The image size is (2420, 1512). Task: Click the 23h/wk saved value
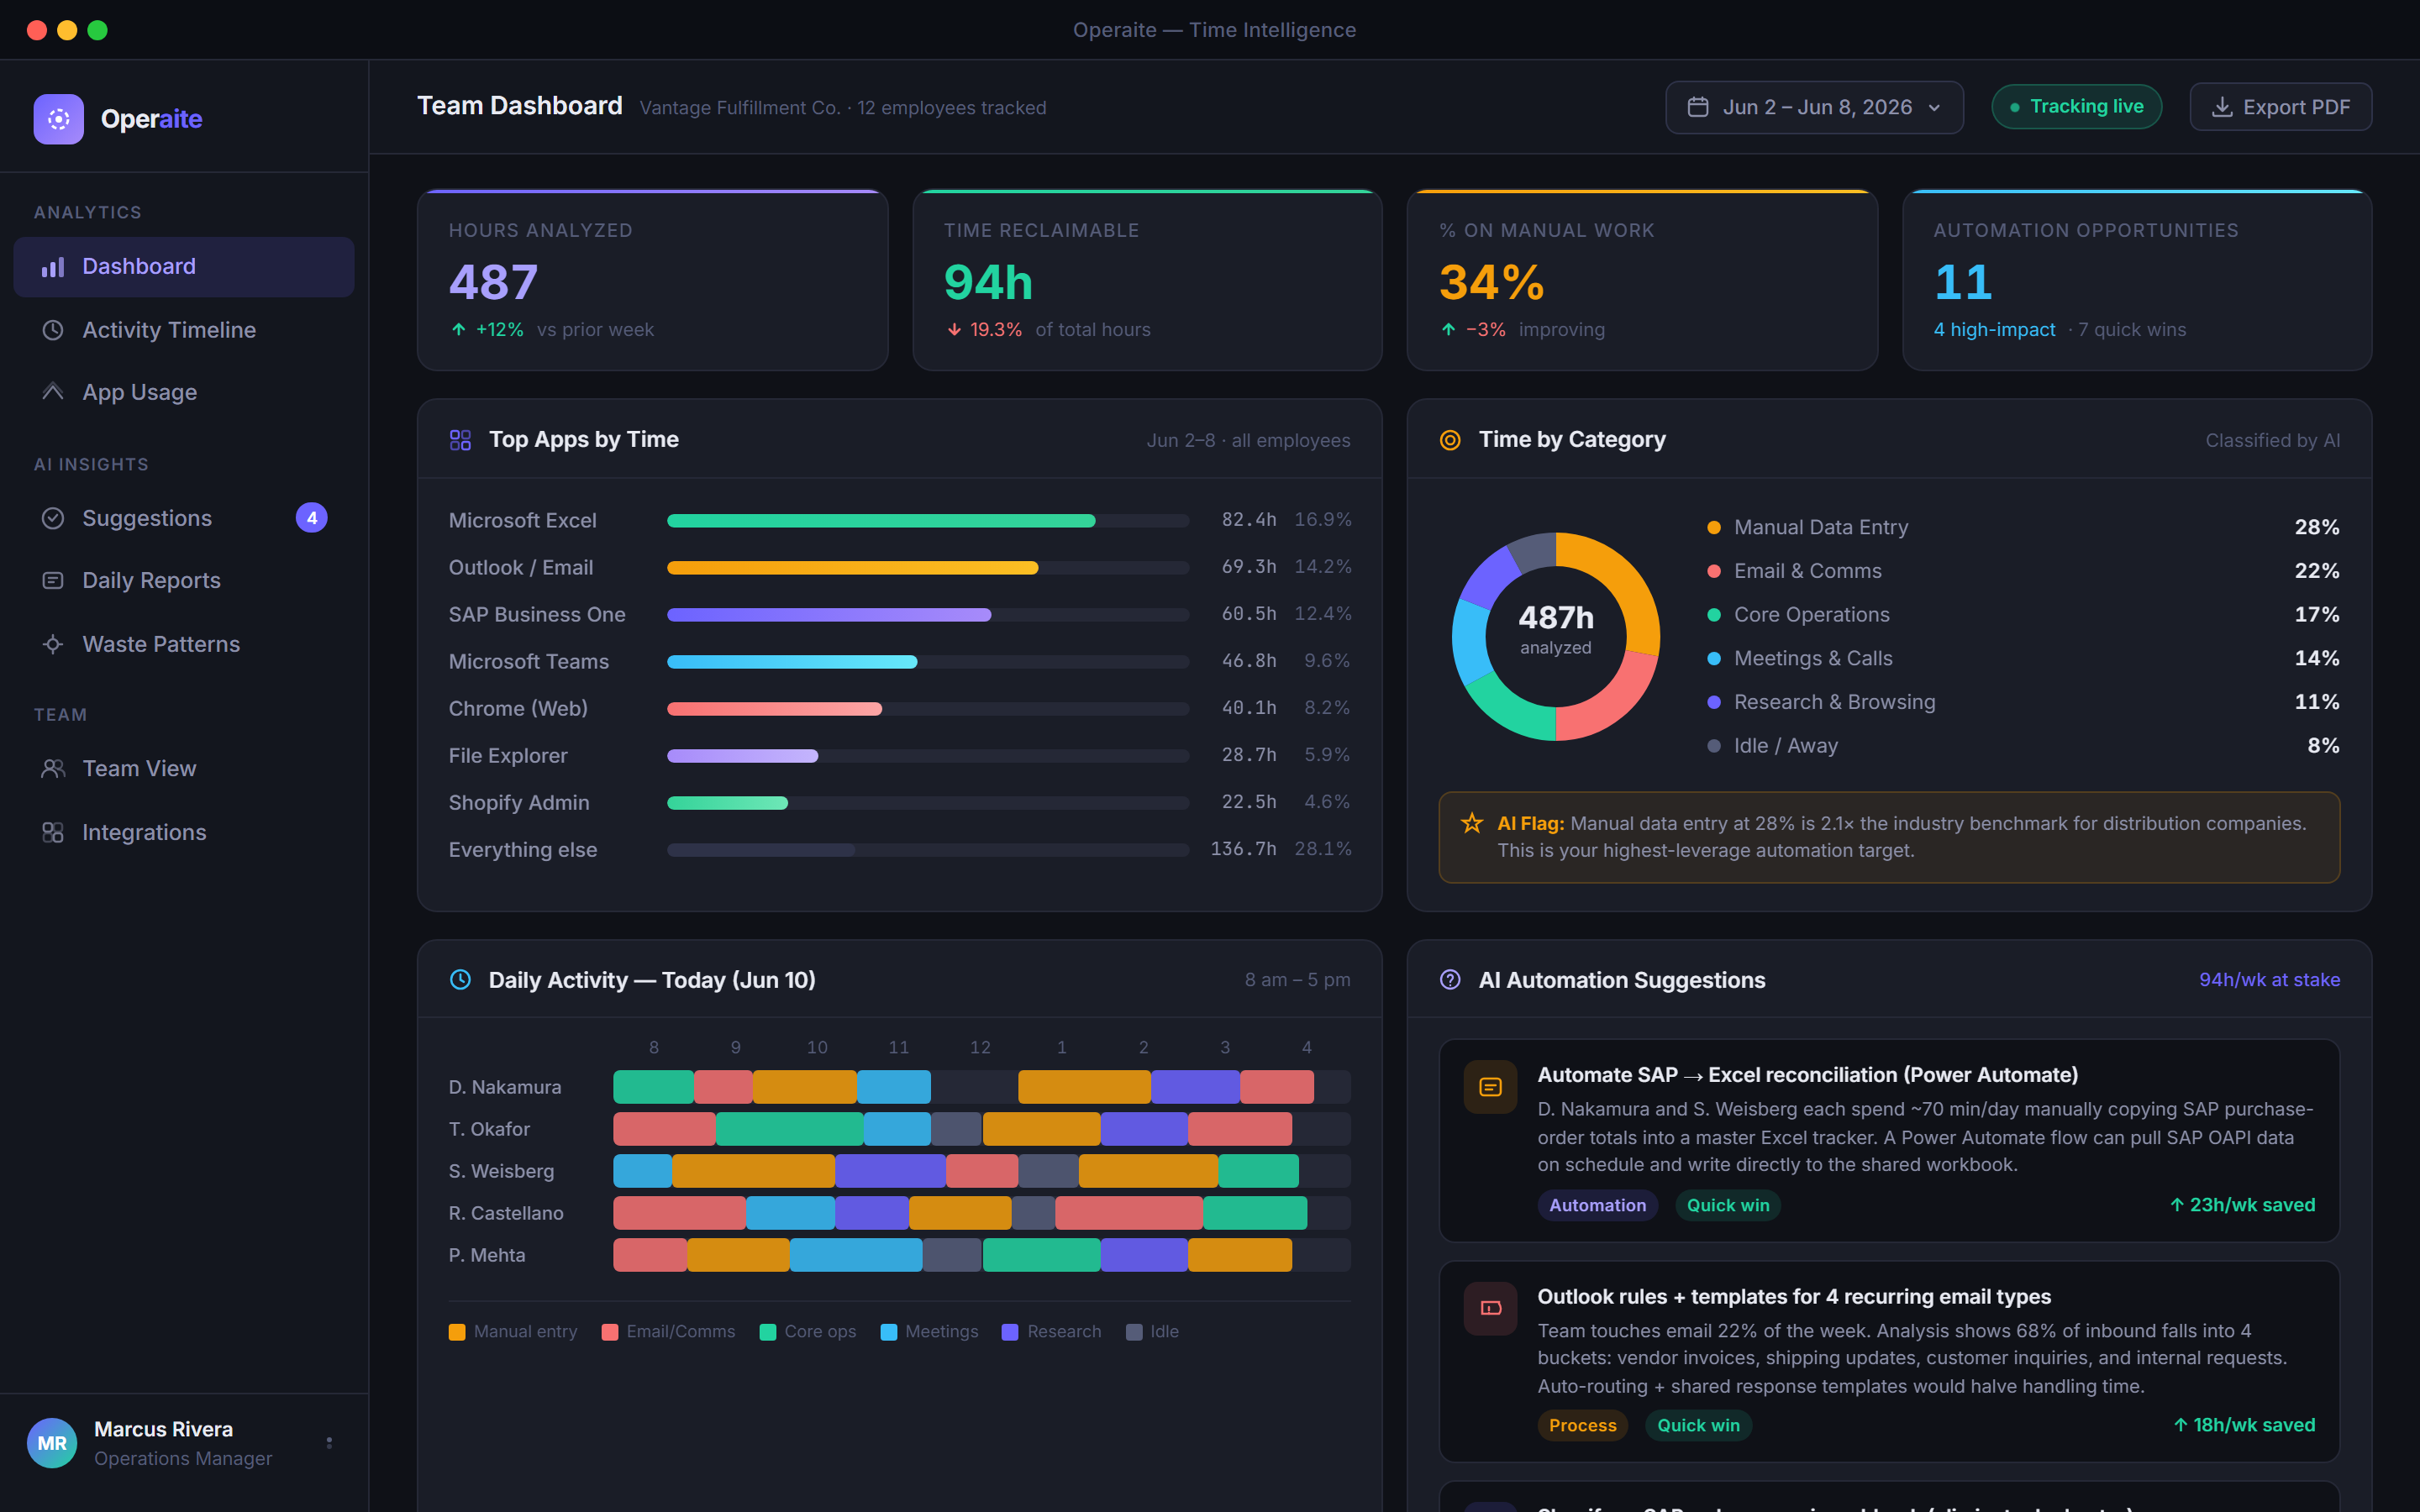(2242, 1205)
